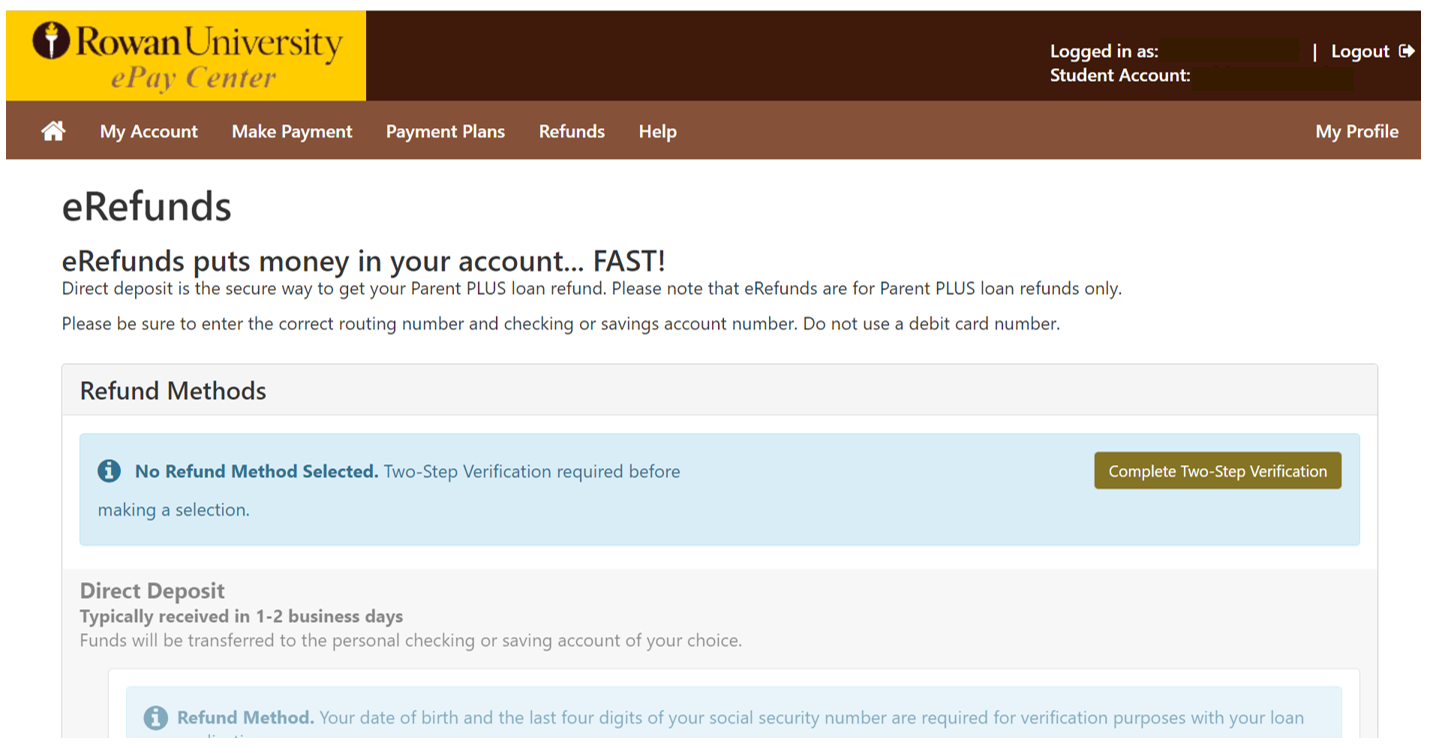Click the Refund Methods panel header

point(173,390)
